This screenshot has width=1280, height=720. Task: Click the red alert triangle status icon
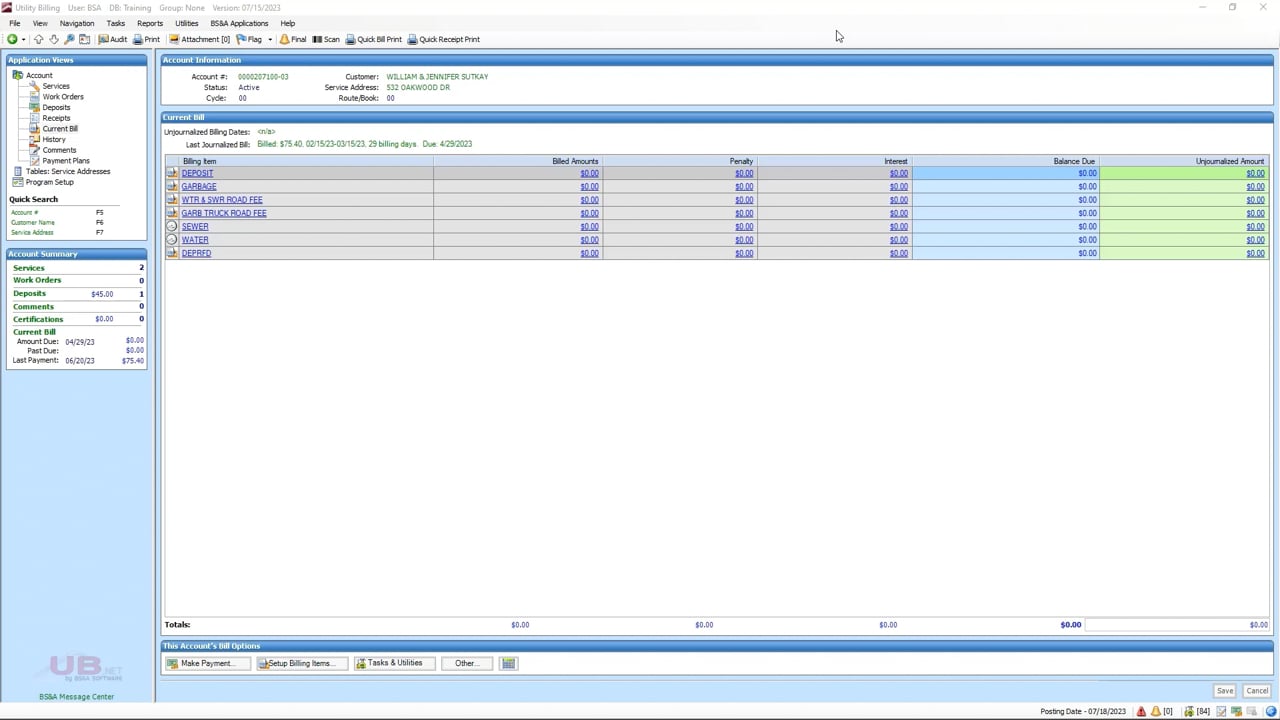(1141, 712)
